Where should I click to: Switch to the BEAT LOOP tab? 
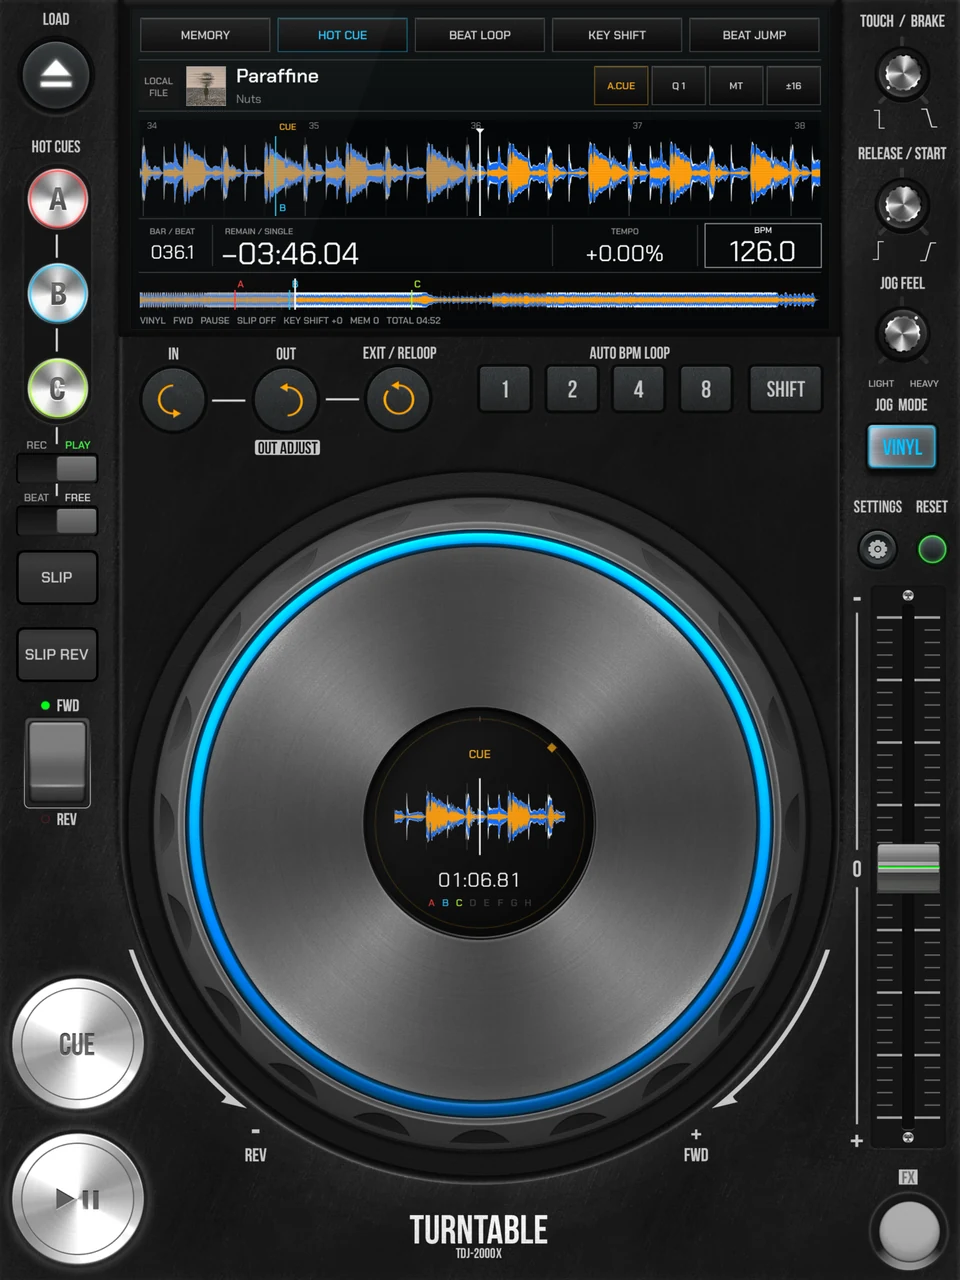pos(480,35)
